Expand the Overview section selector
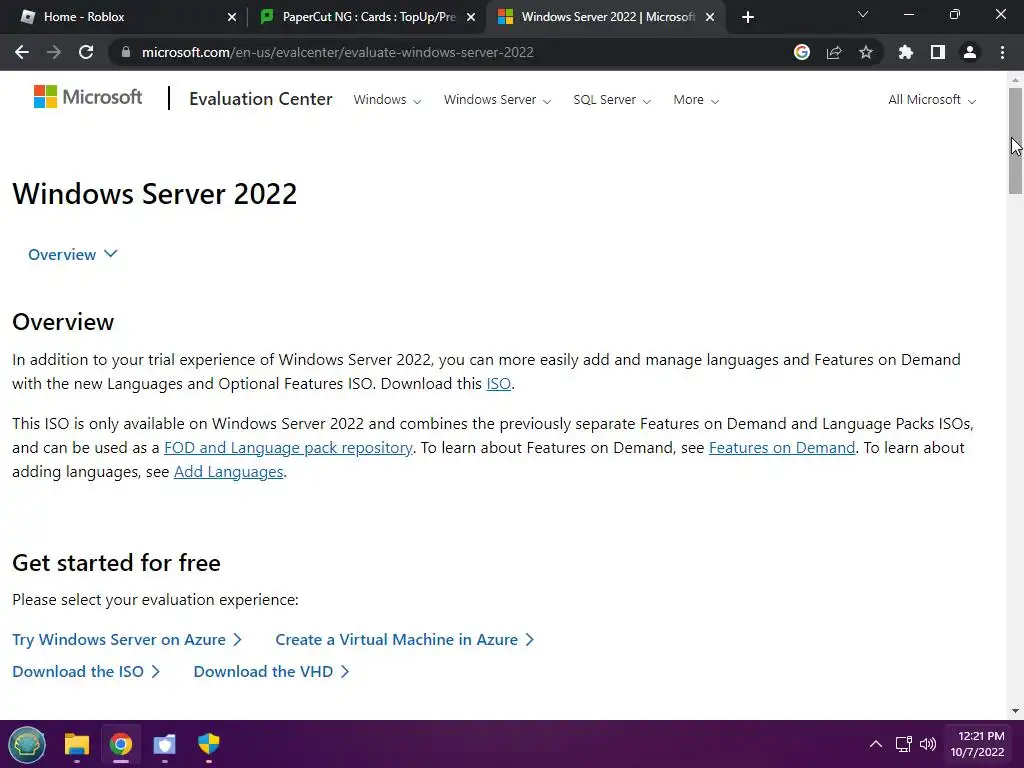Viewport: 1024px width, 768px height. (72, 254)
